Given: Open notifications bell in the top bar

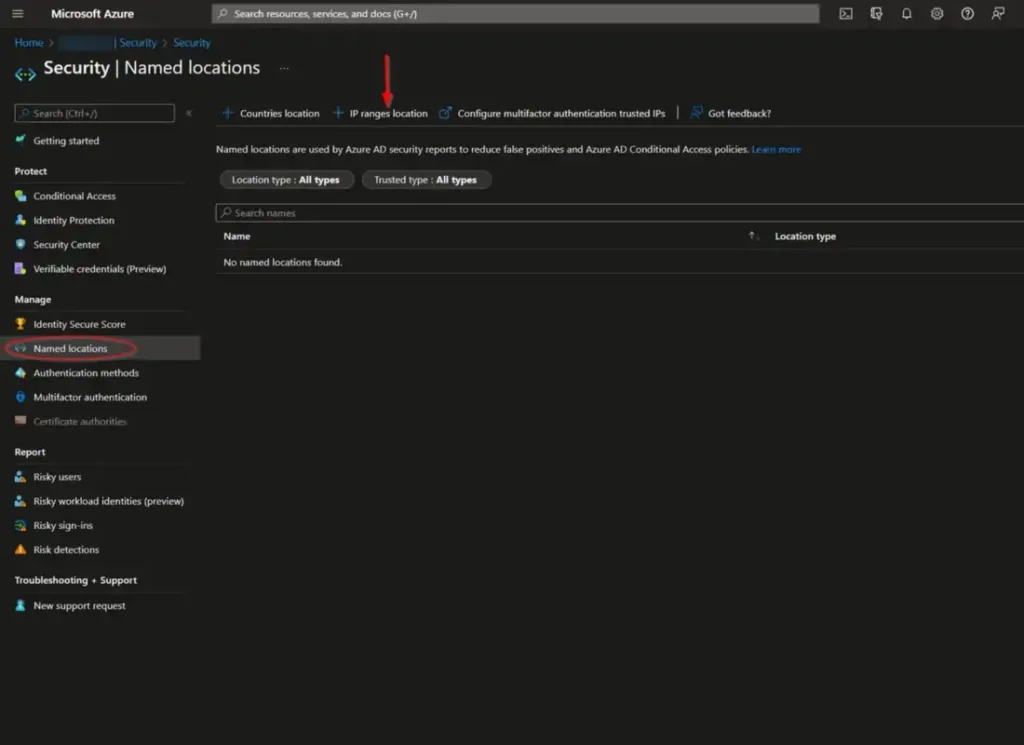Looking at the screenshot, I should coord(904,13).
